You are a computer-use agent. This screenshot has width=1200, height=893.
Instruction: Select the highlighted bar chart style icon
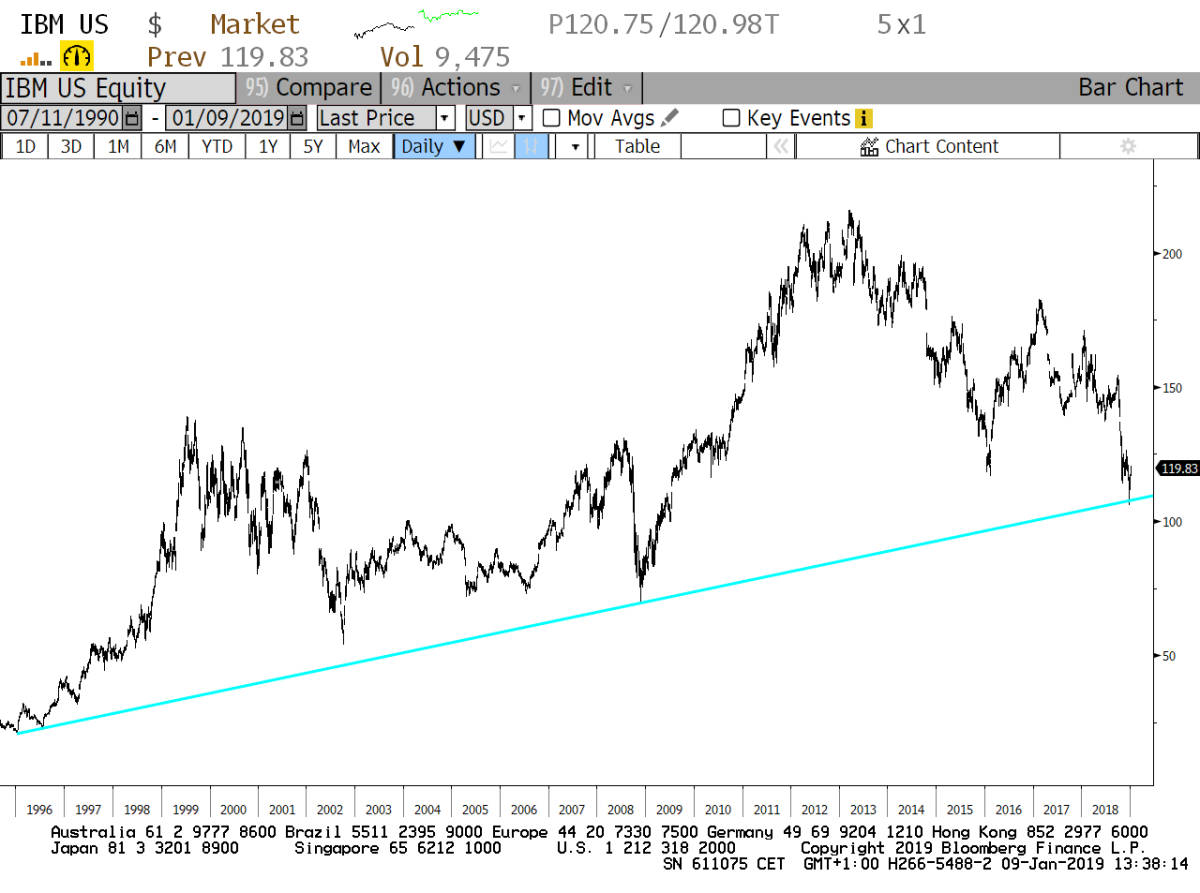(532, 146)
